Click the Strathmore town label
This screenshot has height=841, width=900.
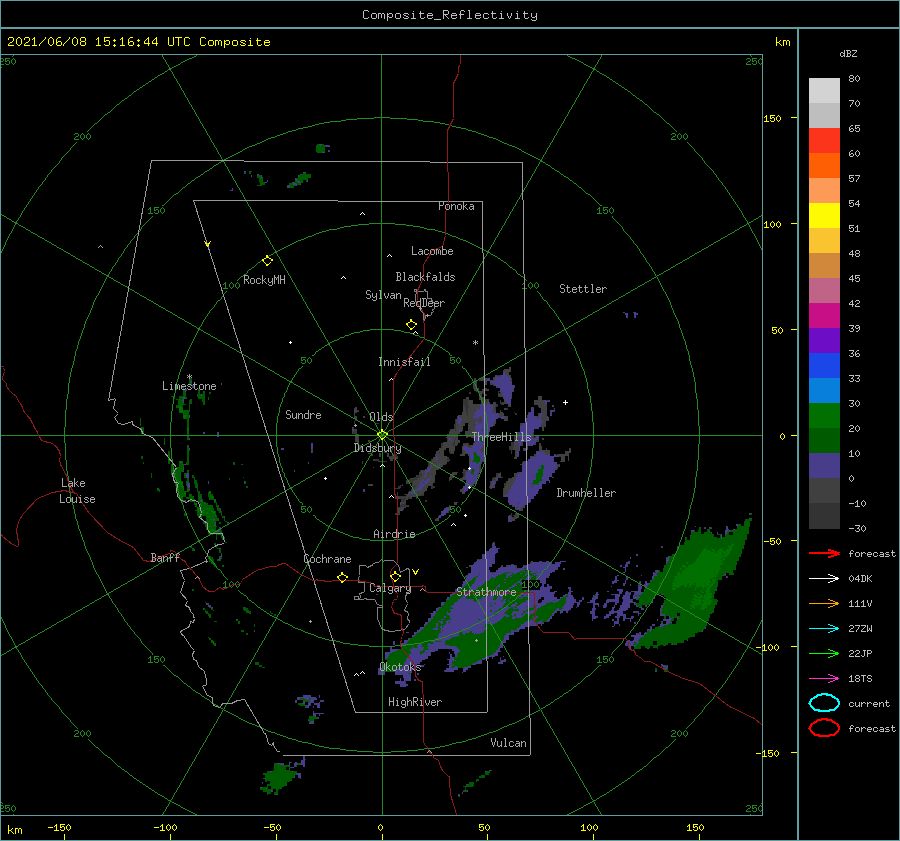486,592
